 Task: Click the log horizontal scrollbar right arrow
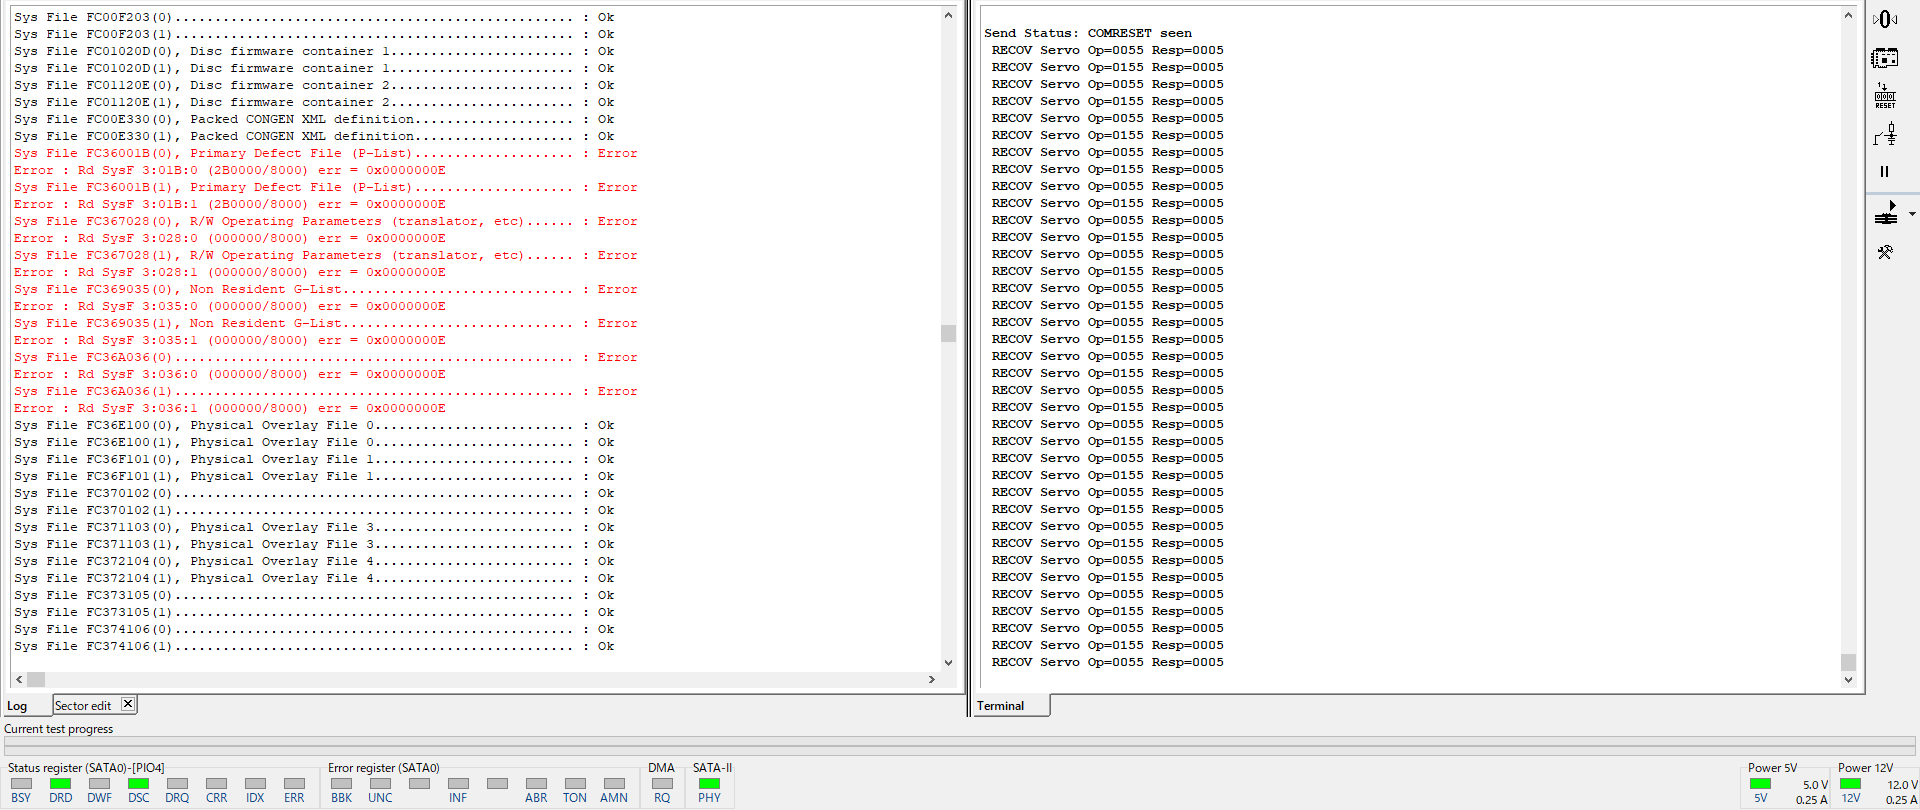coord(931,679)
